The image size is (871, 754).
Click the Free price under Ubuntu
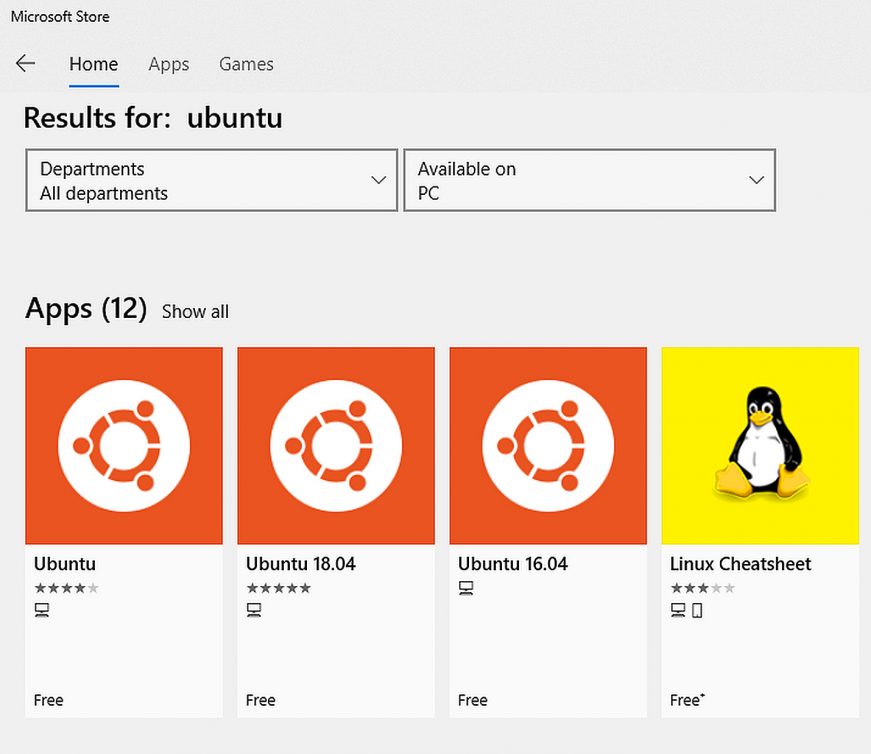point(48,700)
